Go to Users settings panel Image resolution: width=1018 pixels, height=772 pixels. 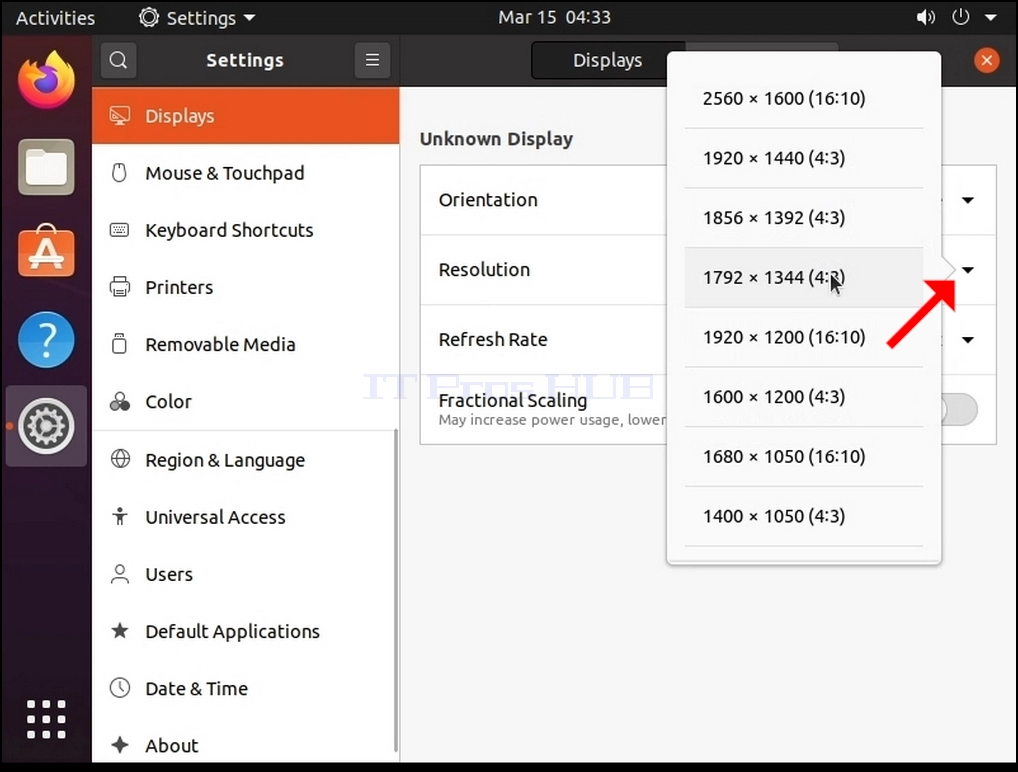pyautogui.click(x=245, y=574)
